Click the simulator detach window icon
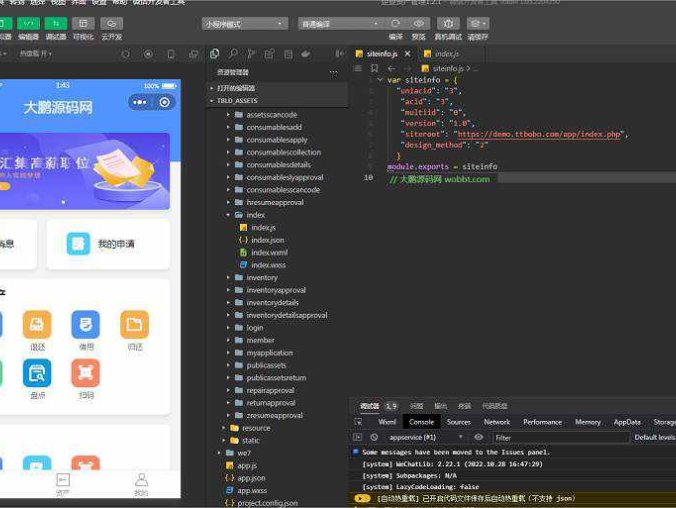The width and height of the screenshot is (676, 508). tap(194, 54)
